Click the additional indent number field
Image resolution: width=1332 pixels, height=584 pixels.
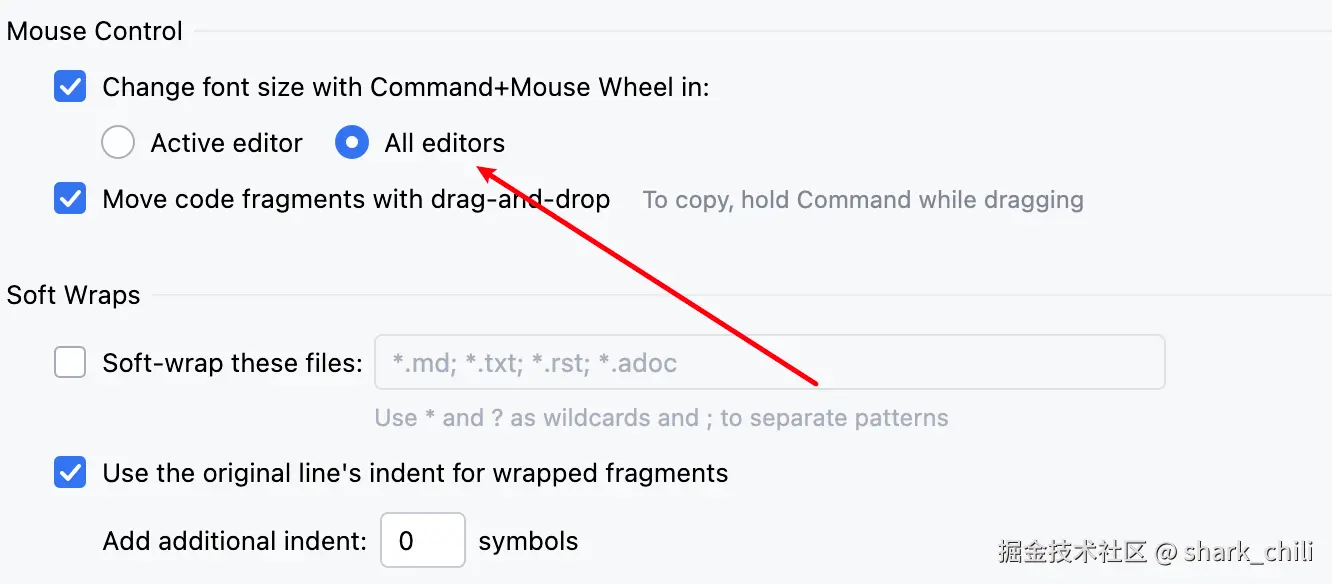pyautogui.click(x=422, y=541)
